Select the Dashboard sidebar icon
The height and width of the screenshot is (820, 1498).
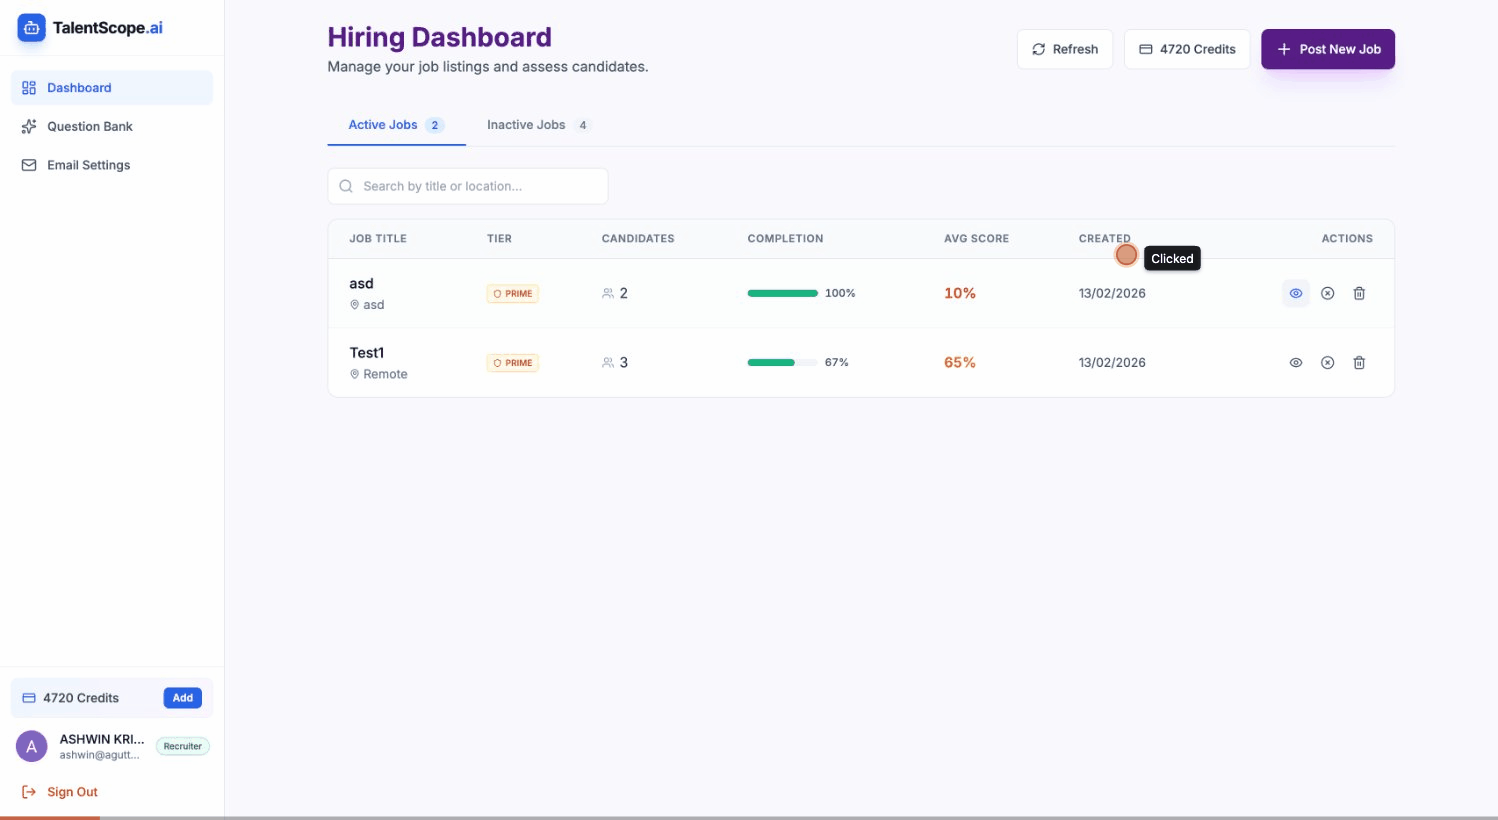coord(29,87)
